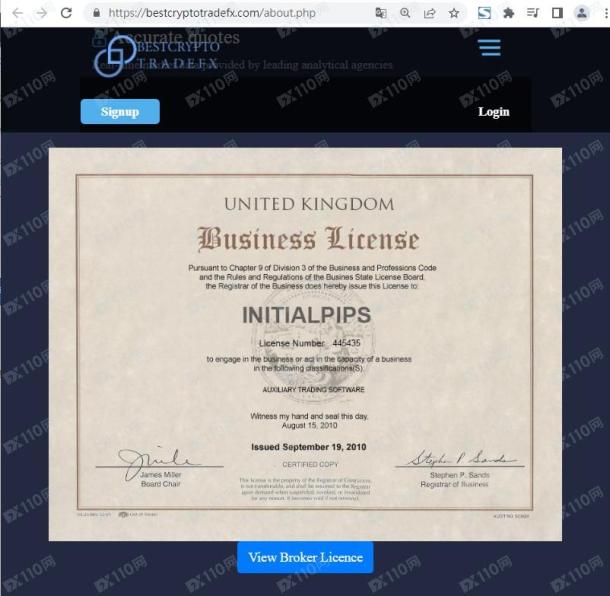Click the License Number 445435 text
610x596 pixels.
tap(310, 343)
